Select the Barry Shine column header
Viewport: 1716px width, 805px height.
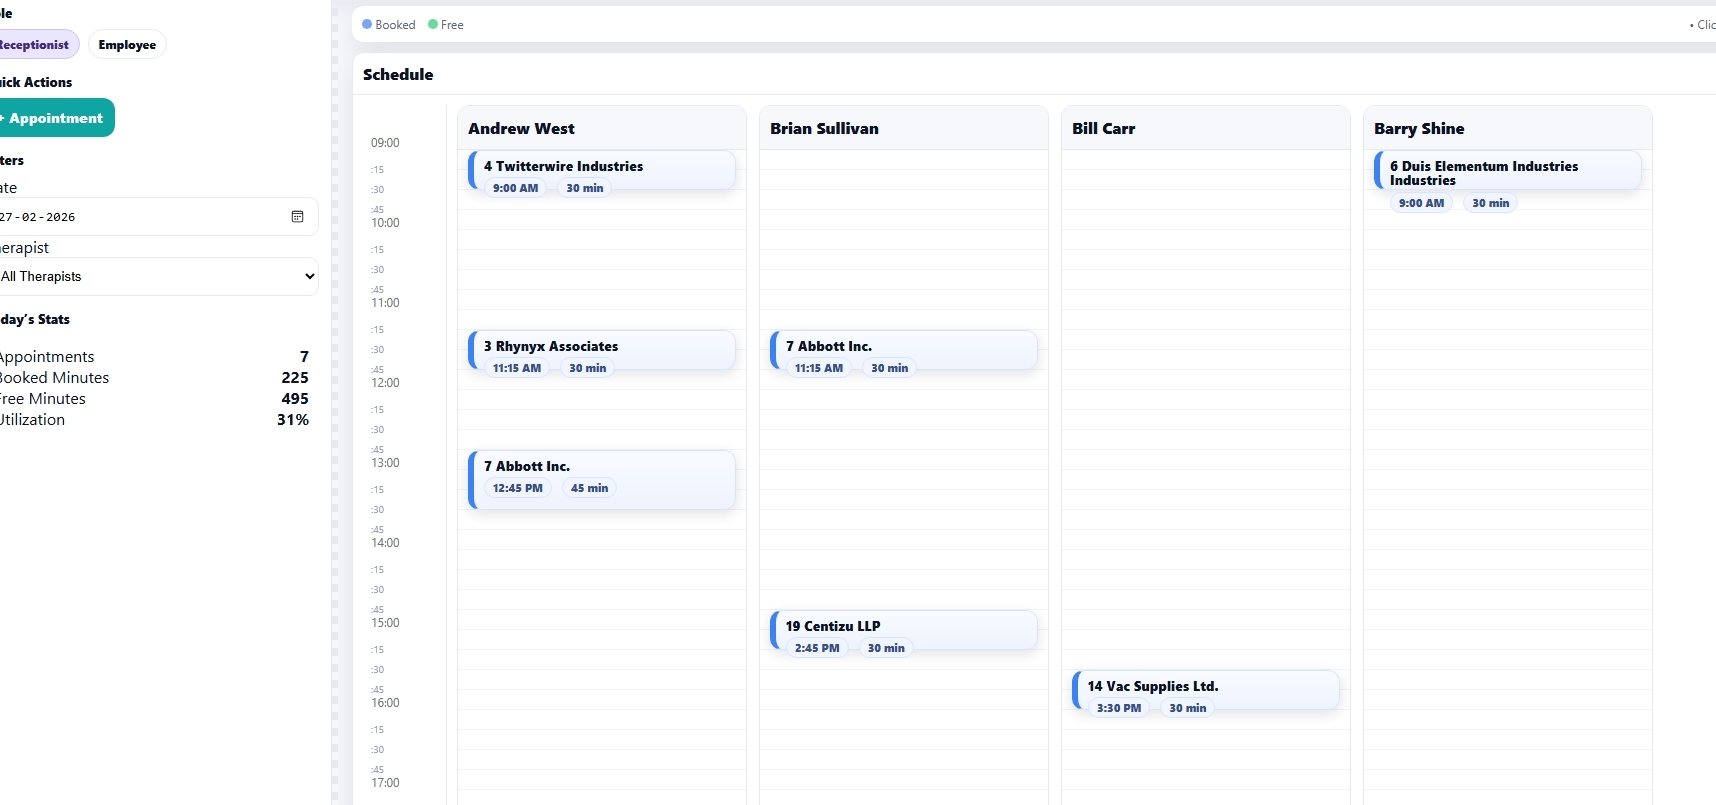pyautogui.click(x=1508, y=128)
